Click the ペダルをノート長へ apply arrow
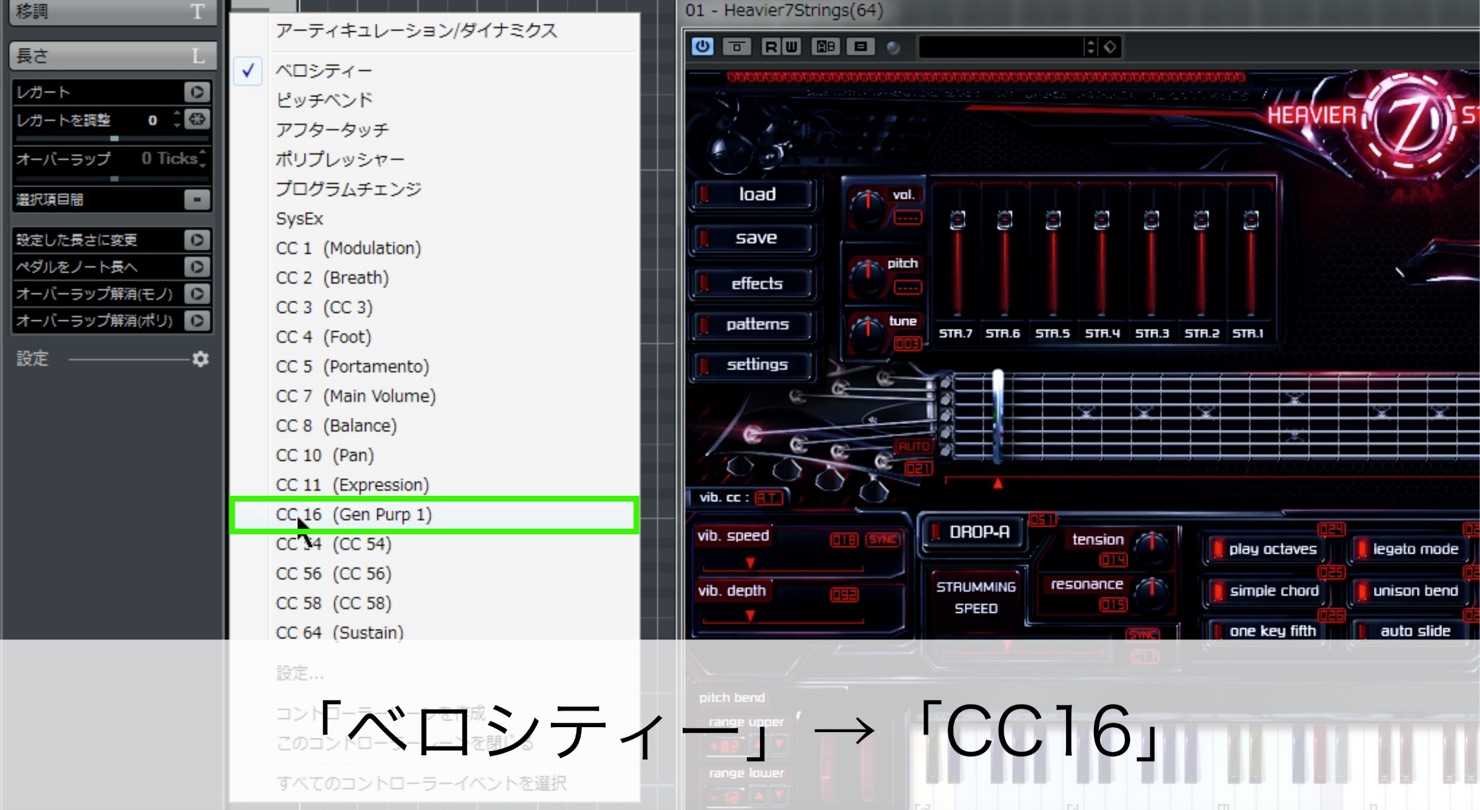 (x=197, y=267)
